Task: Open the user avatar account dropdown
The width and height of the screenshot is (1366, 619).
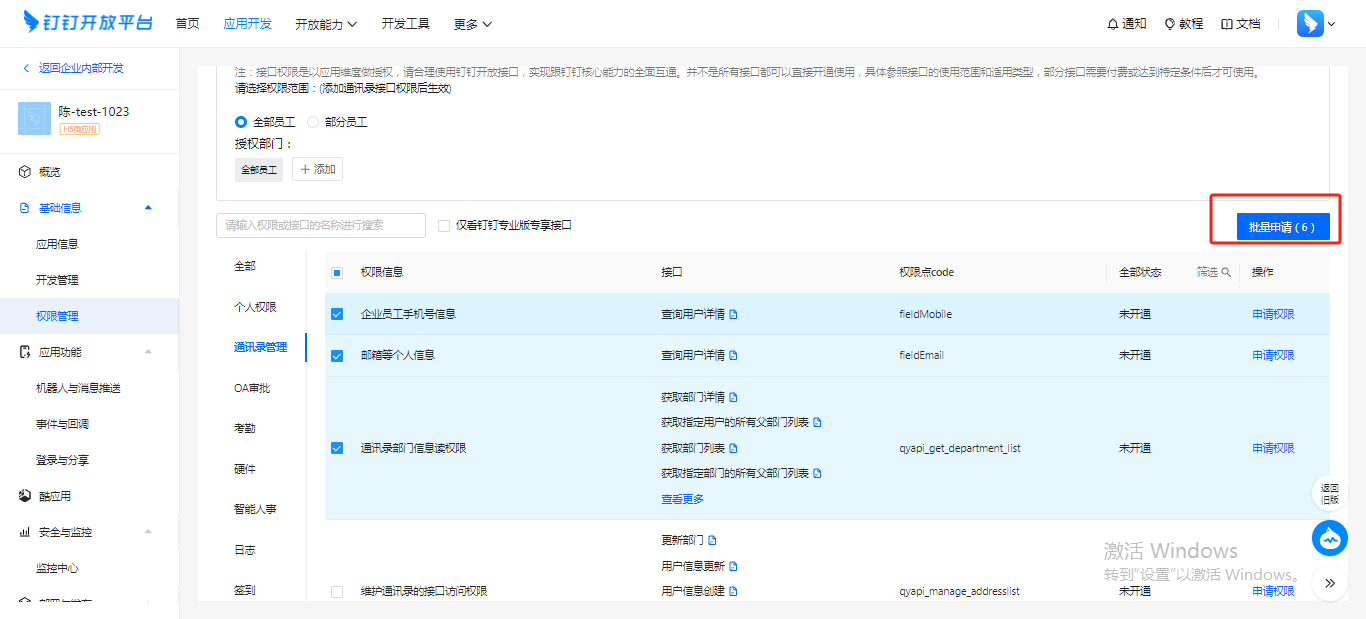Action: point(1316,24)
